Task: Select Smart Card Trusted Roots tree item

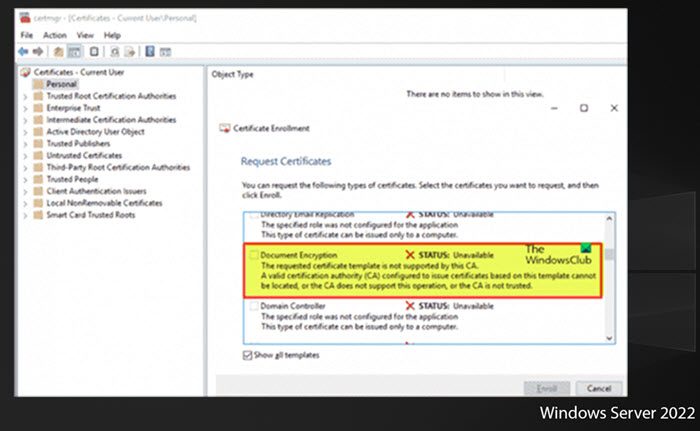Action: (91, 215)
